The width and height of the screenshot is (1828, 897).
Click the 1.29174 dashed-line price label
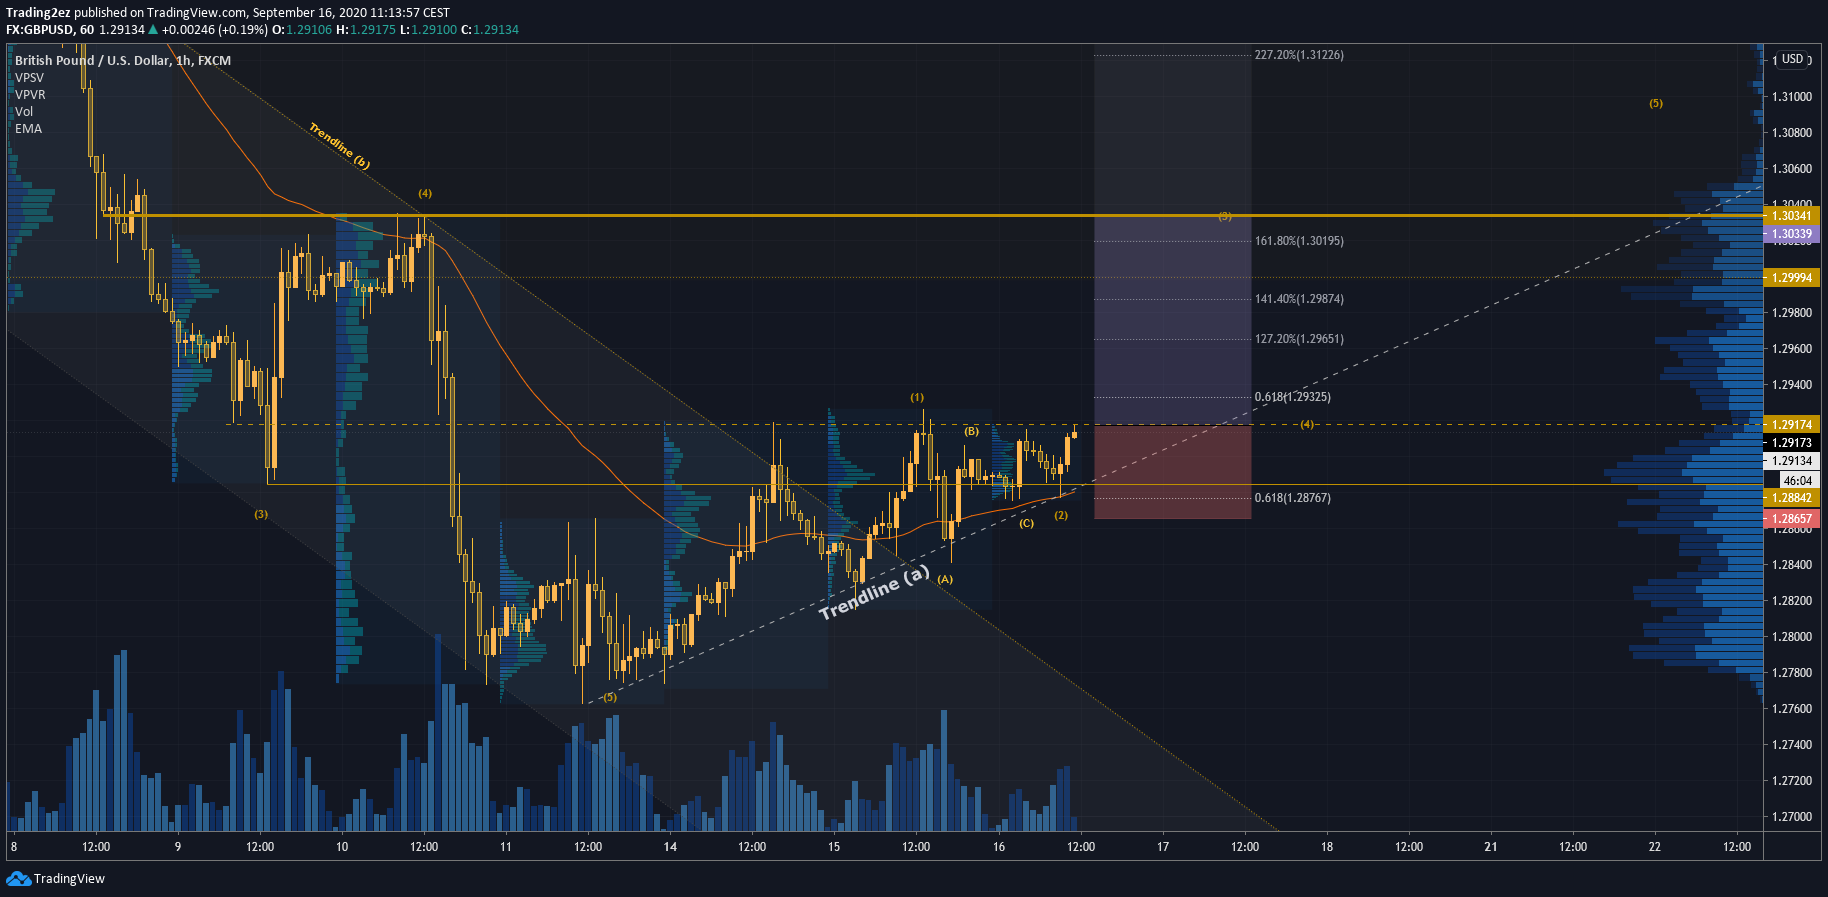(x=1791, y=425)
